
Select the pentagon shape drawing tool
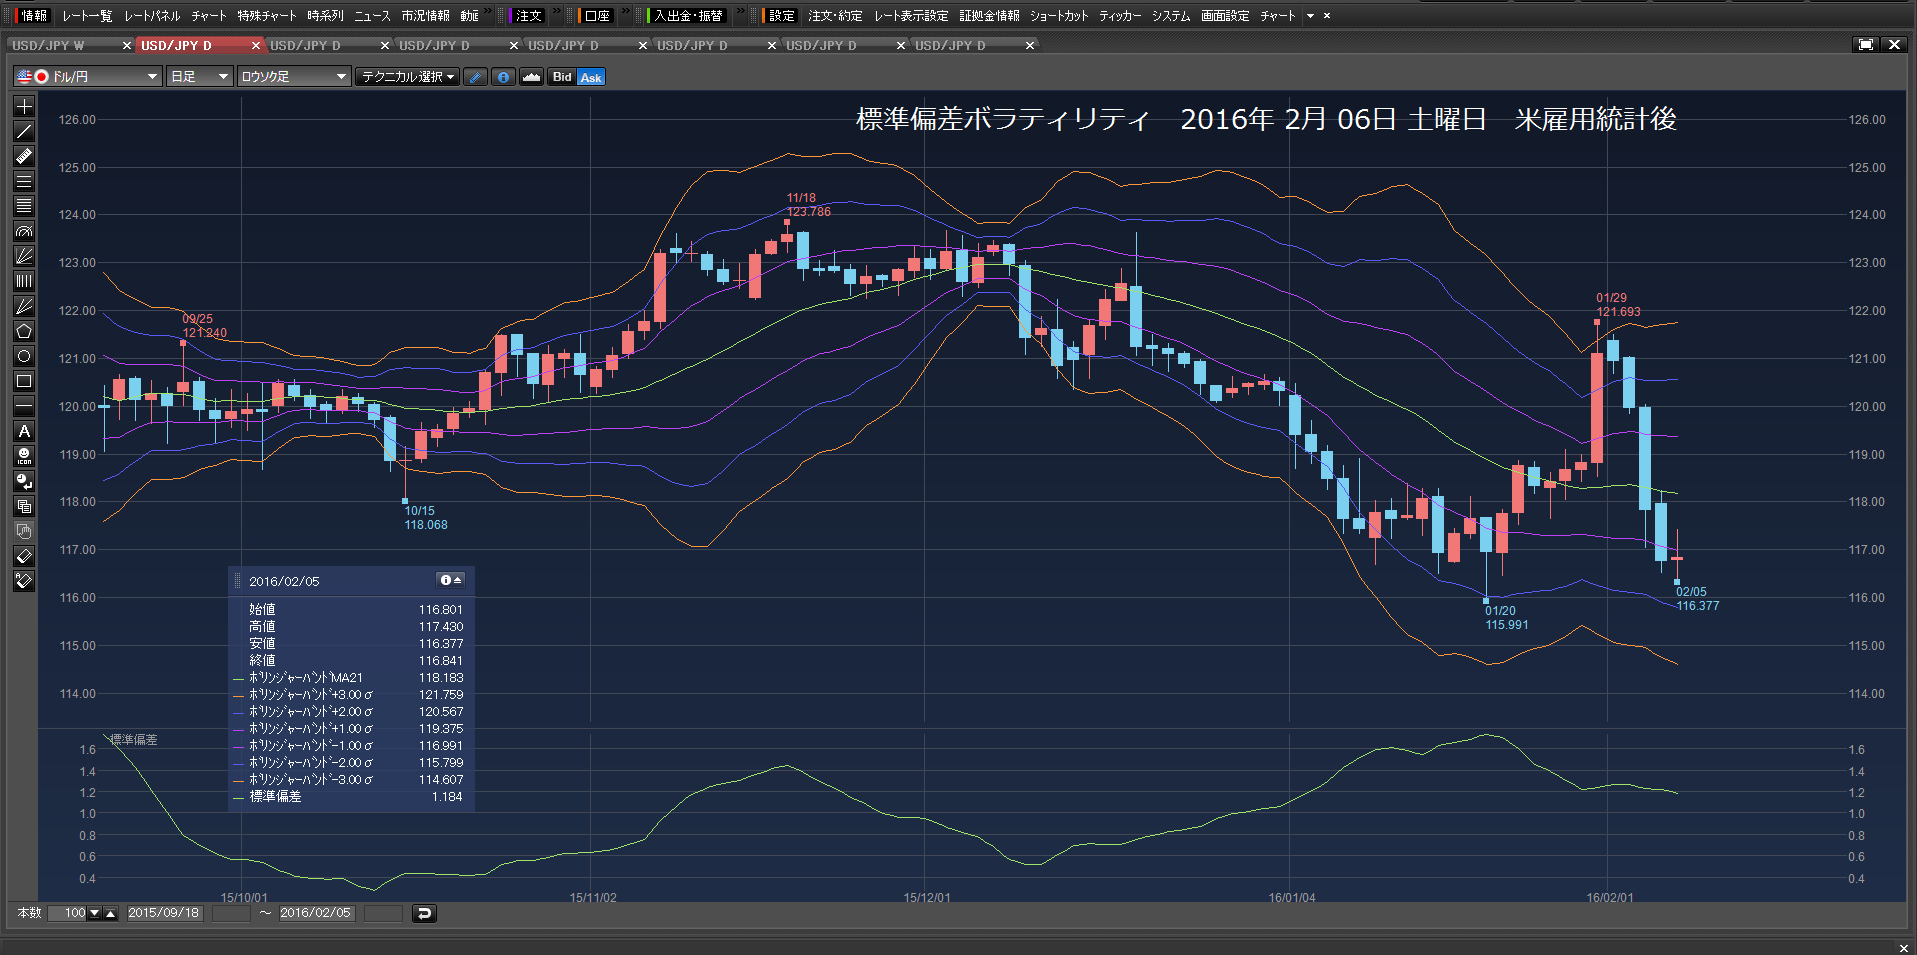(x=24, y=331)
